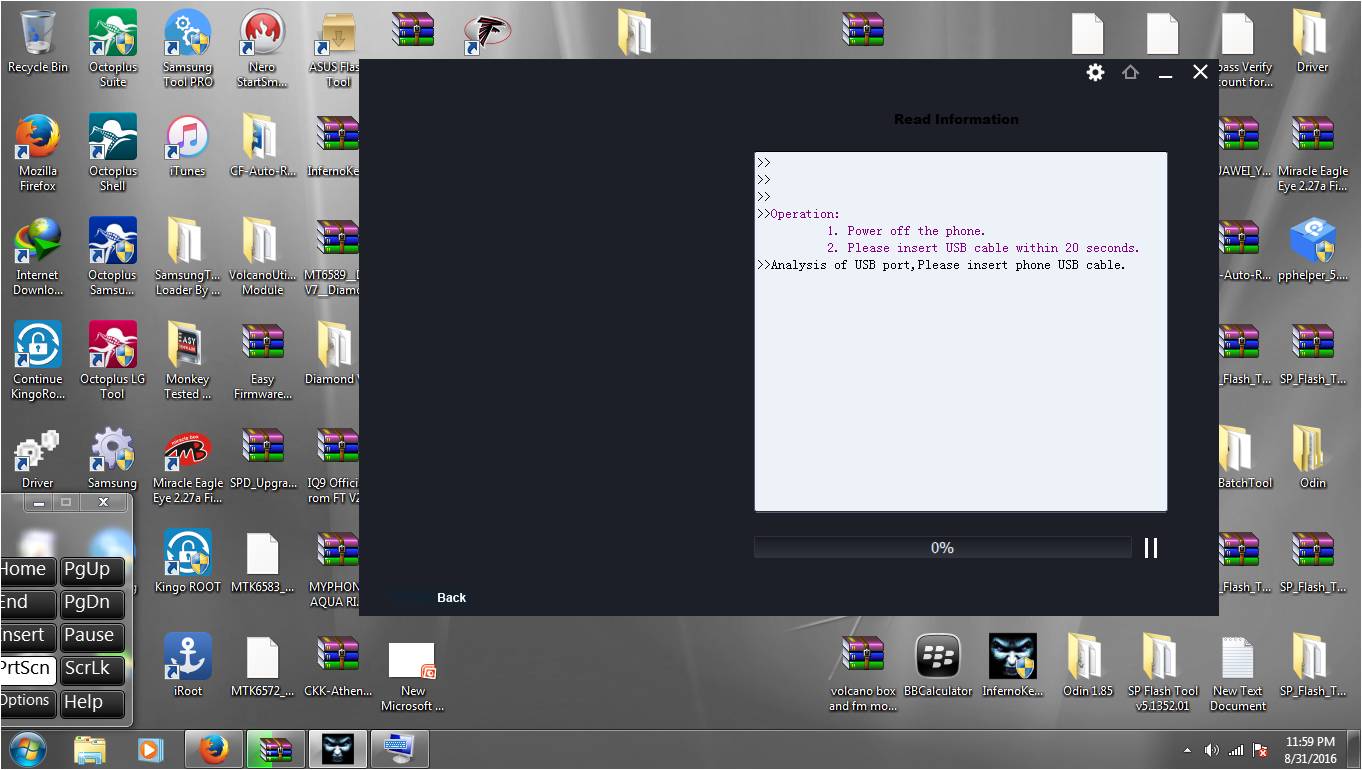
Task: Select the Recycle Bin icon
Action: coord(38,42)
